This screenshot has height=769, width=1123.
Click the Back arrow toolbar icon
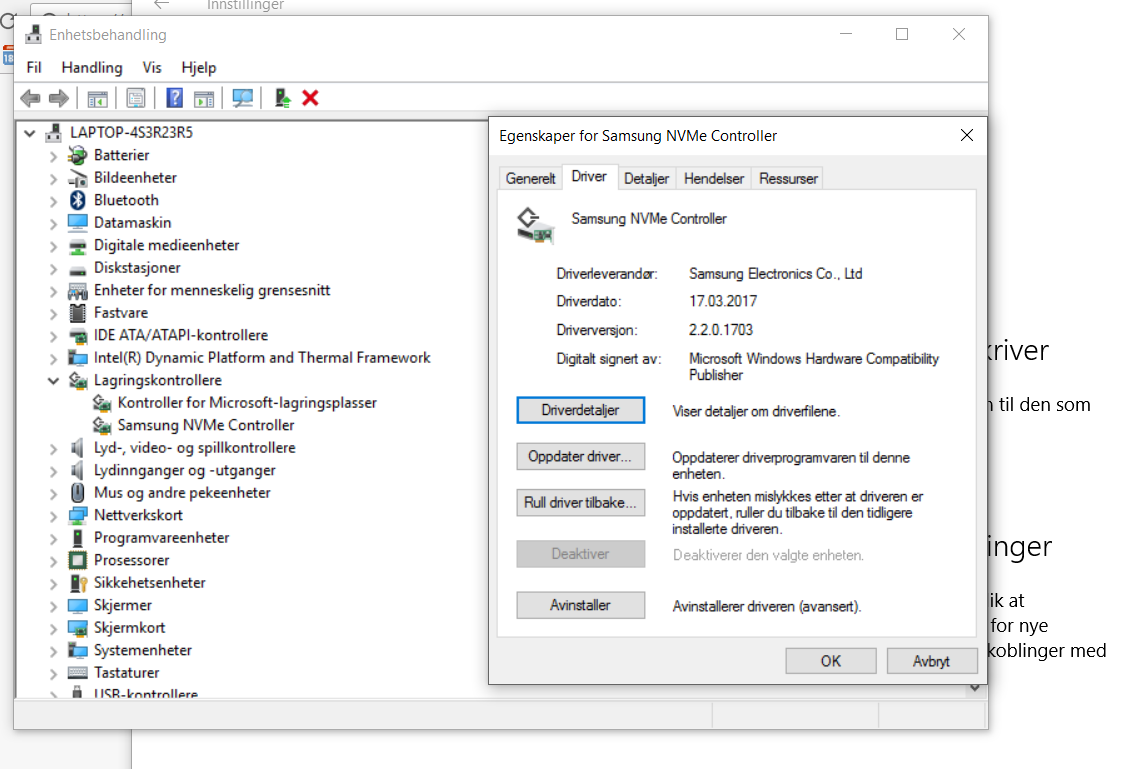(30, 98)
